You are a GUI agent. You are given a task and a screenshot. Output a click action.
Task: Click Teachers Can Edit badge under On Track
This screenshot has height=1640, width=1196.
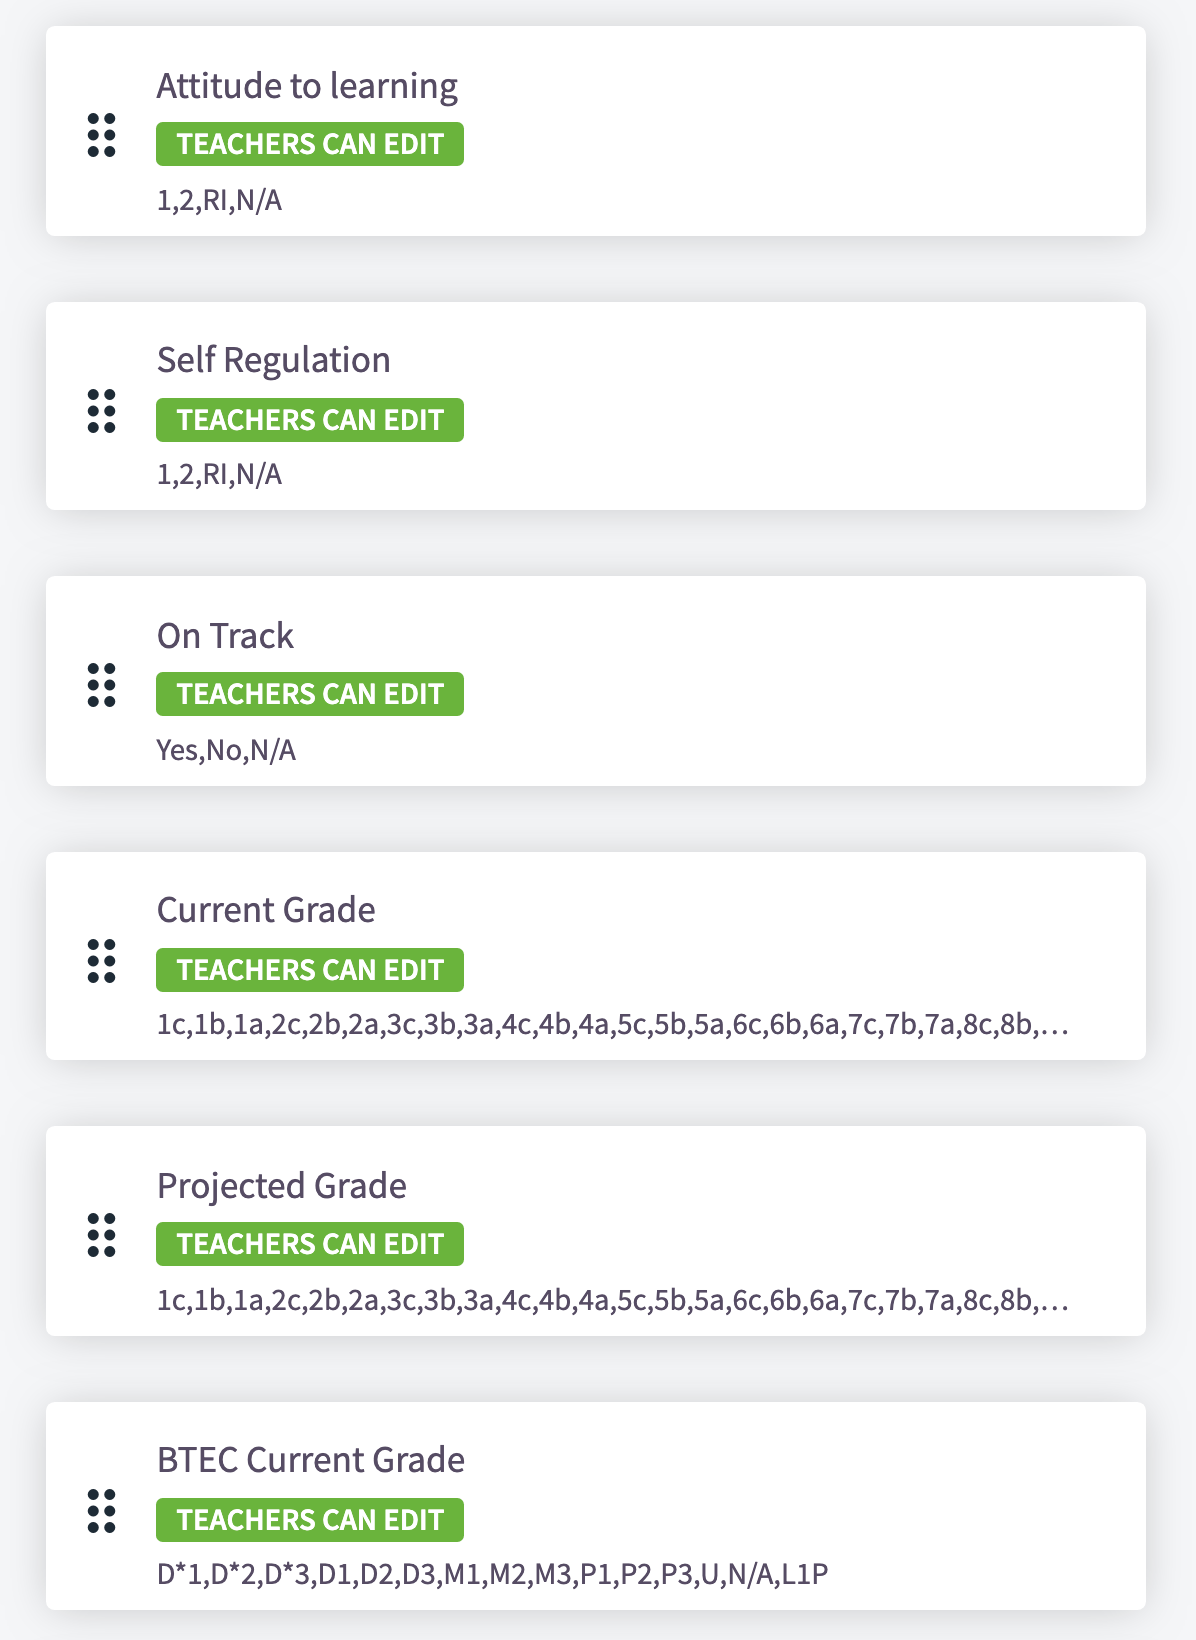coord(310,694)
